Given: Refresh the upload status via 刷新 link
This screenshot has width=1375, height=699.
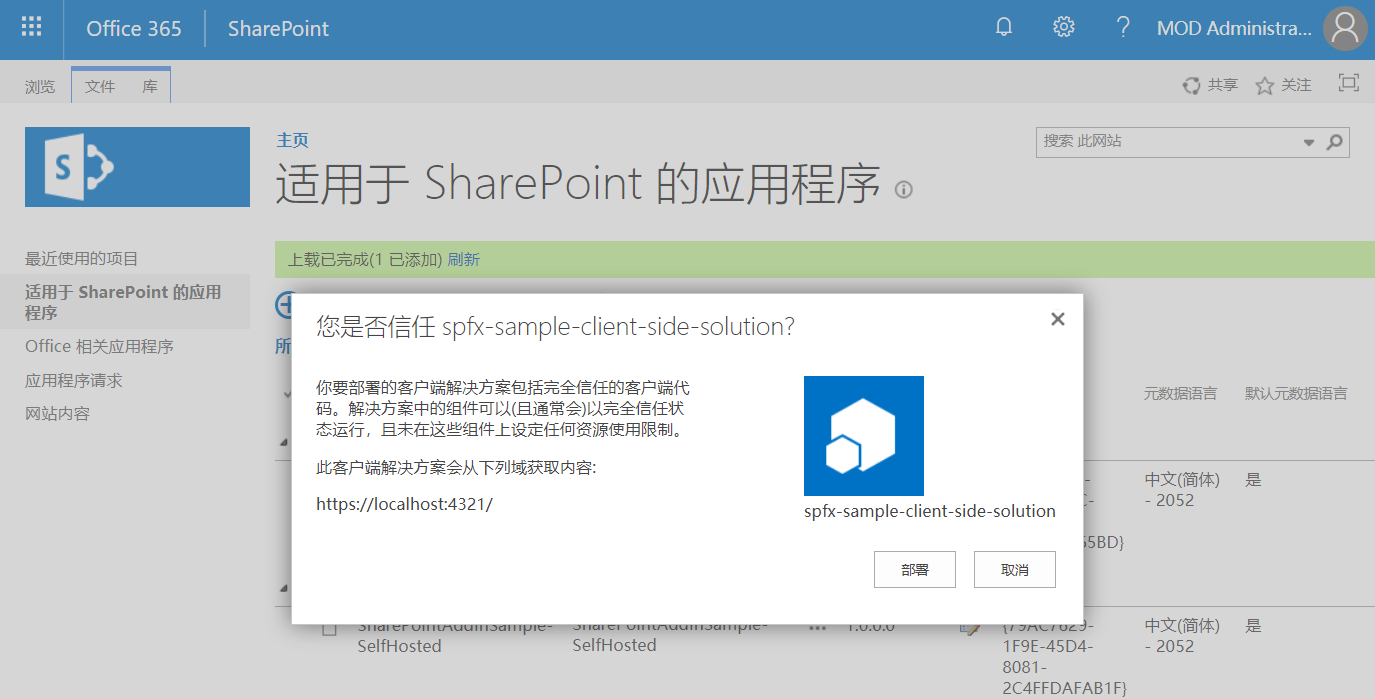Looking at the screenshot, I should point(465,259).
